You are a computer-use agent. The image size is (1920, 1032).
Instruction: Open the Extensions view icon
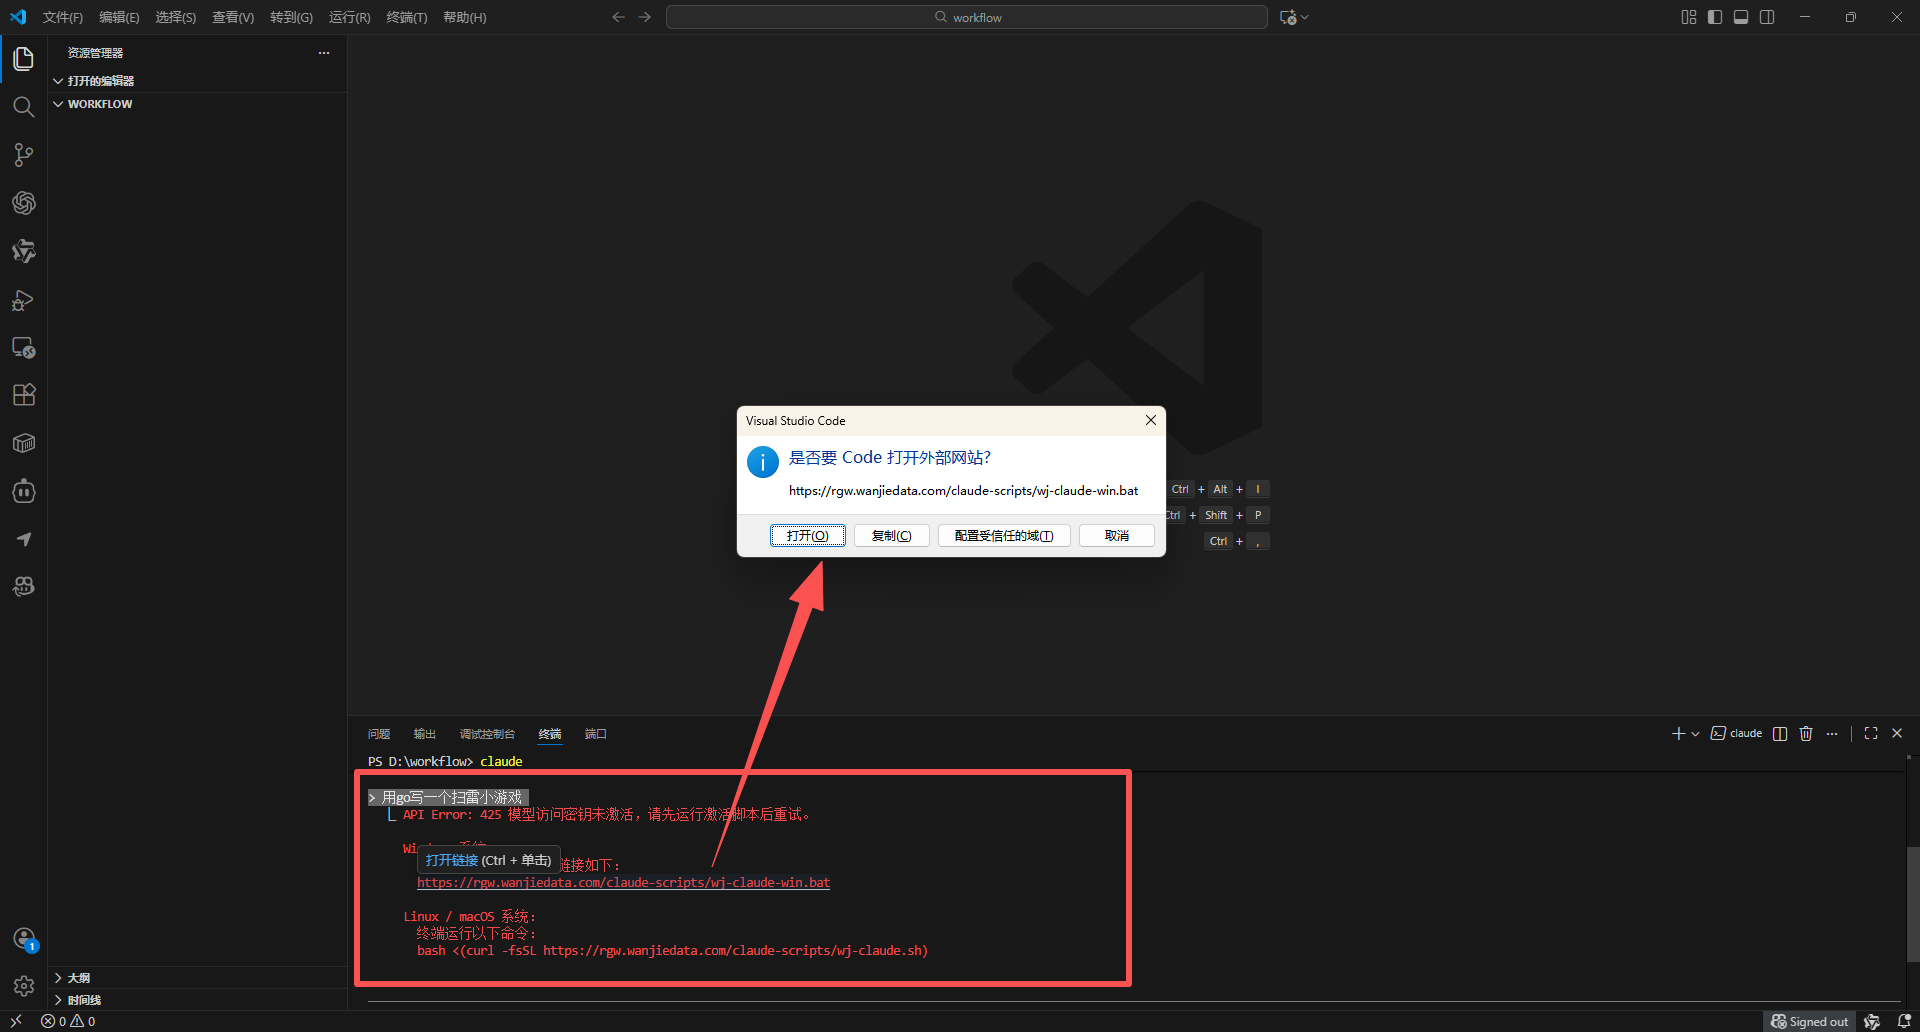point(24,395)
